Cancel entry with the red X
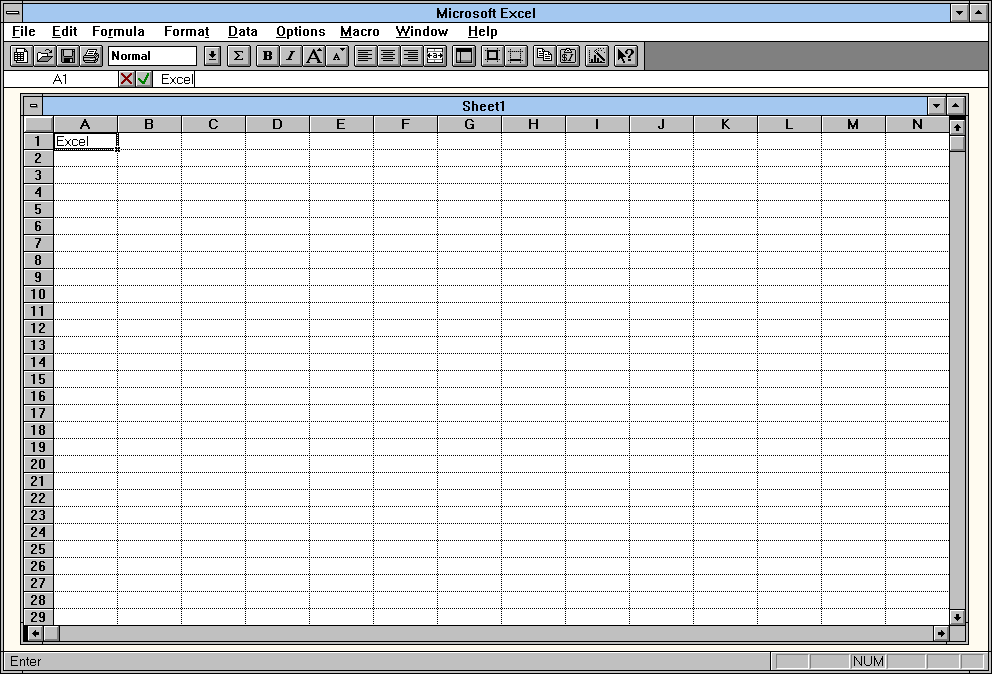992x674 pixels. point(127,79)
